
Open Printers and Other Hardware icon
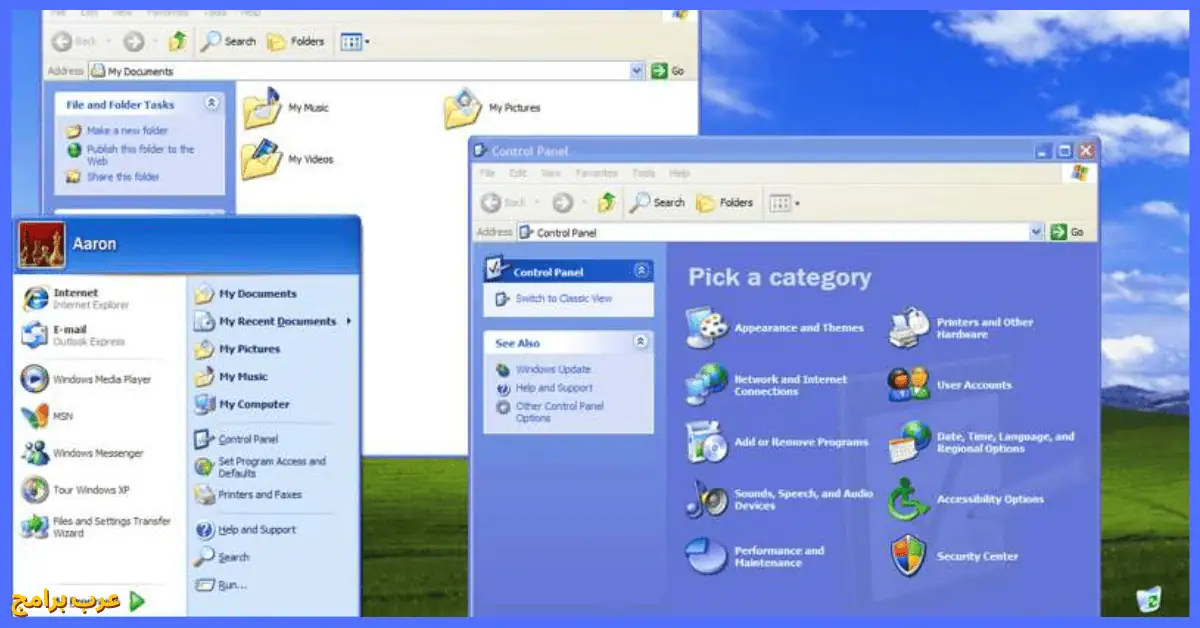(x=909, y=328)
